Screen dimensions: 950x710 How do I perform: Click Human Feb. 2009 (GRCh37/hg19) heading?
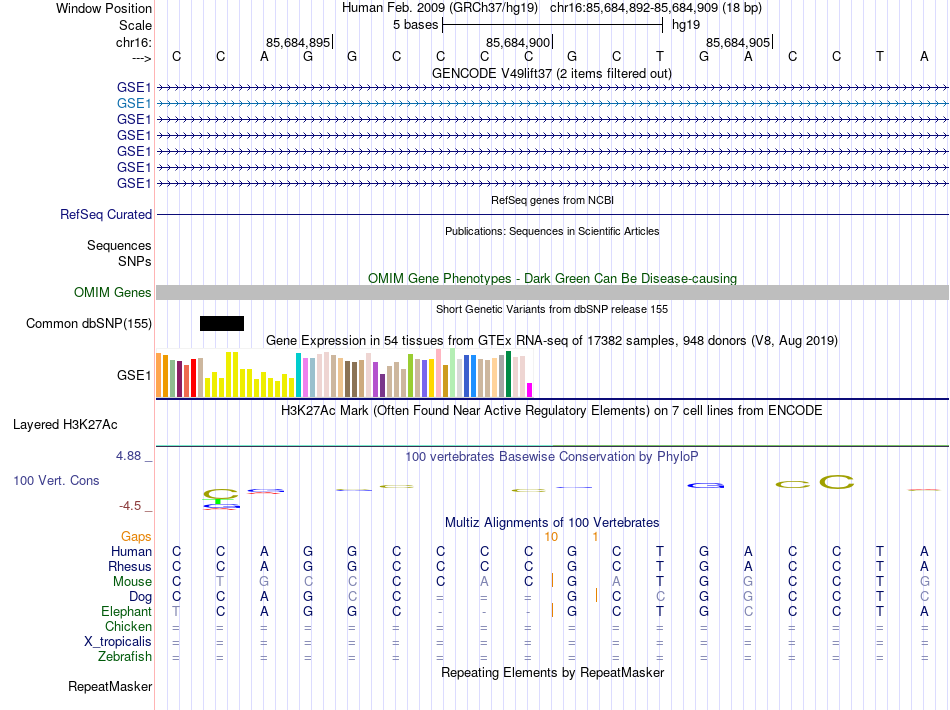click(440, 8)
